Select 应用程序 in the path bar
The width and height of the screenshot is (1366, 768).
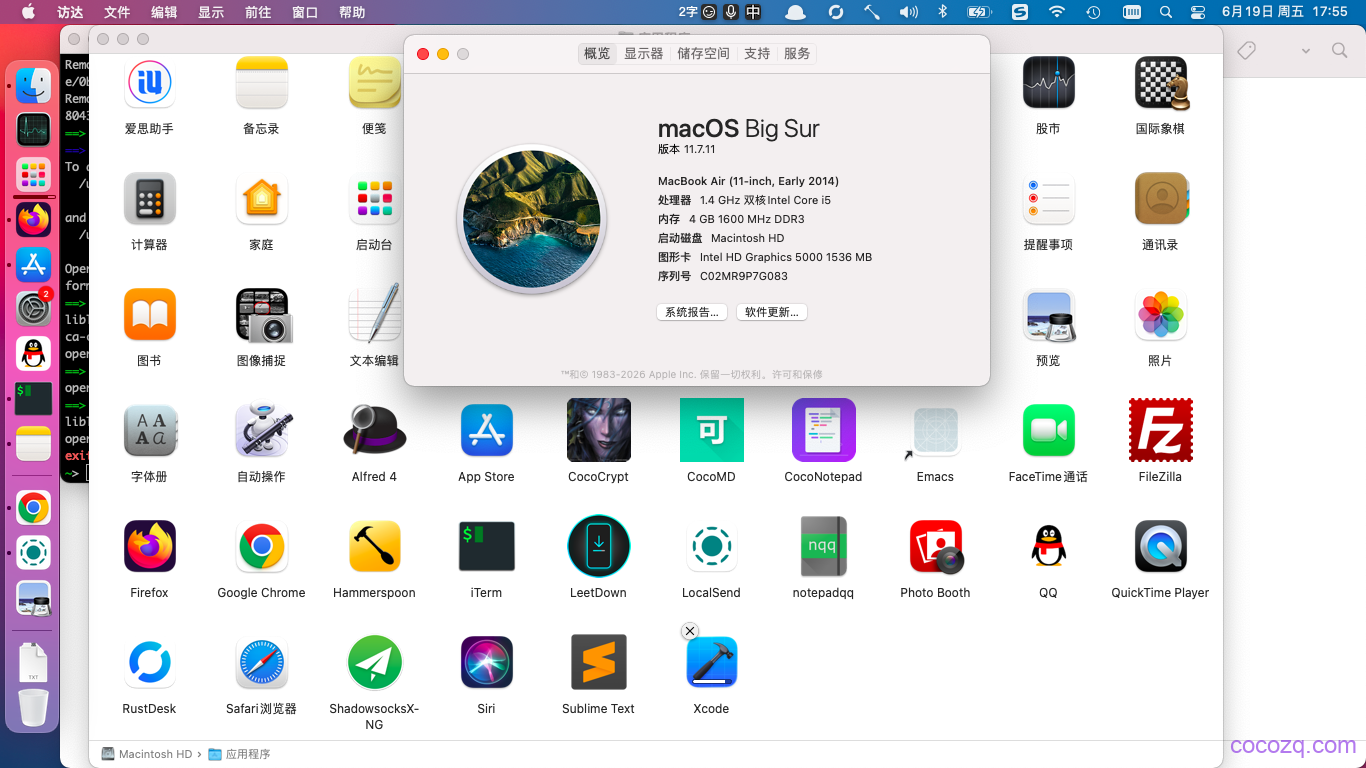(x=240, y=754)
